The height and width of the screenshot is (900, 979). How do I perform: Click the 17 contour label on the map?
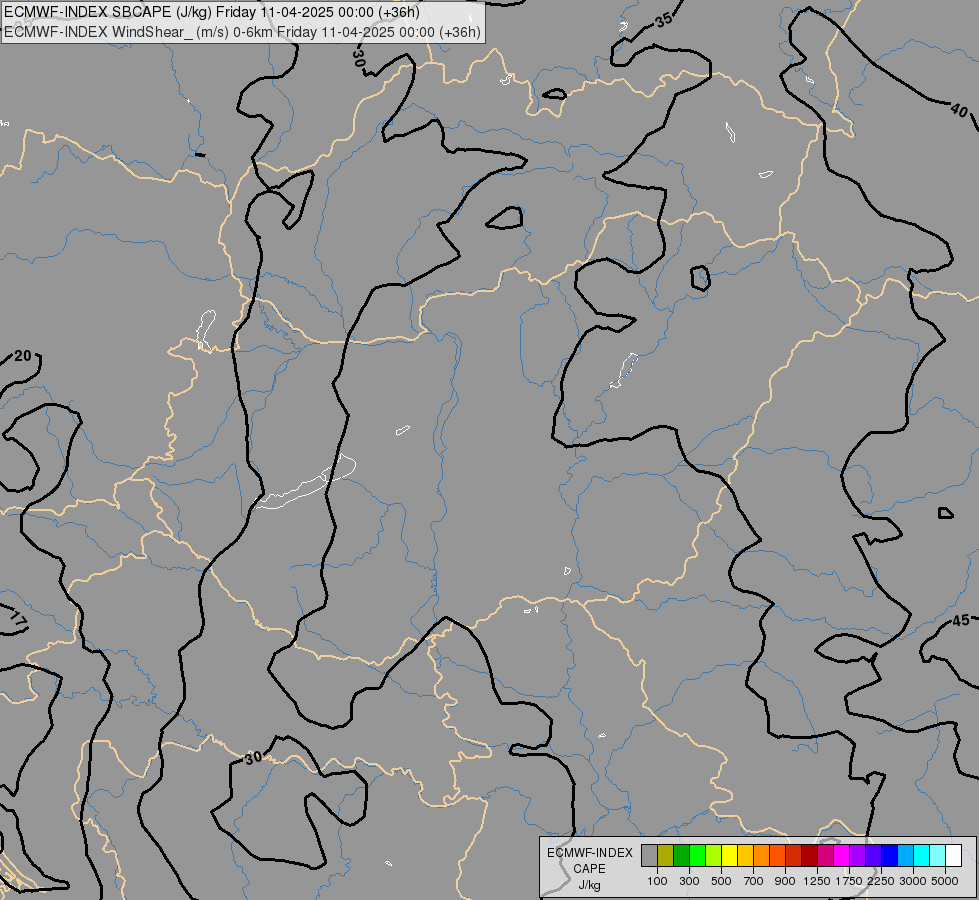(19, 620)
